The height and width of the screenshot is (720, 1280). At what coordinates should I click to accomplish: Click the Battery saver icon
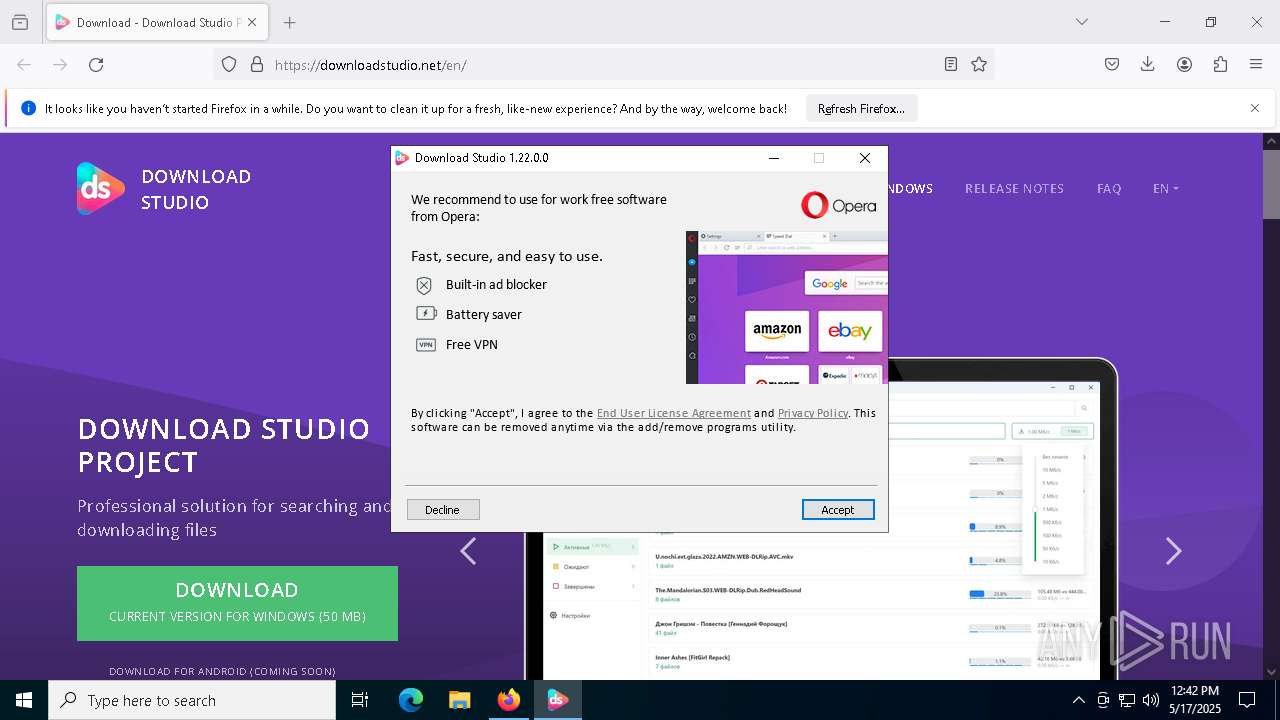coord(426,314)
